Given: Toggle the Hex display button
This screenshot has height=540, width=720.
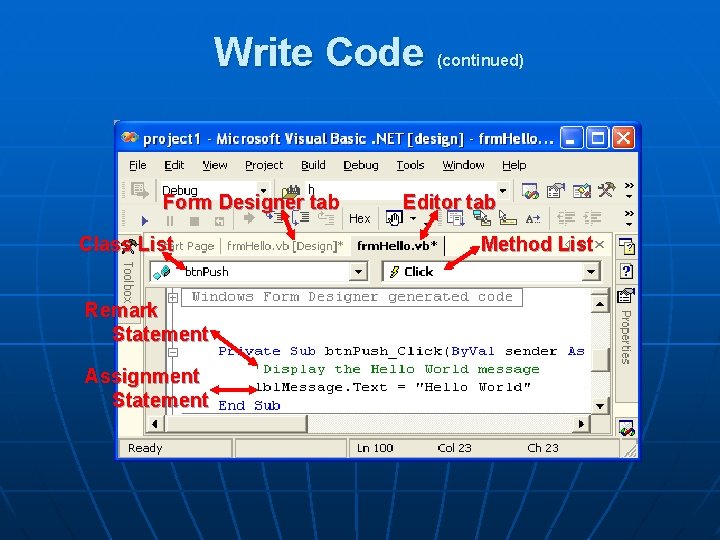Looking at the screenshot, I should point(360,219).
